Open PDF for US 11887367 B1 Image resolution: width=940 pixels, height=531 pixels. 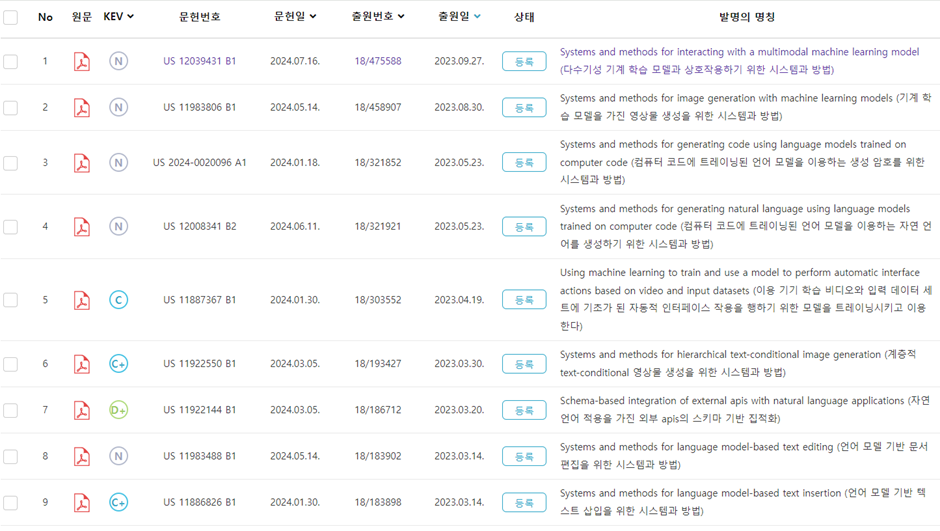coord(82,300)
